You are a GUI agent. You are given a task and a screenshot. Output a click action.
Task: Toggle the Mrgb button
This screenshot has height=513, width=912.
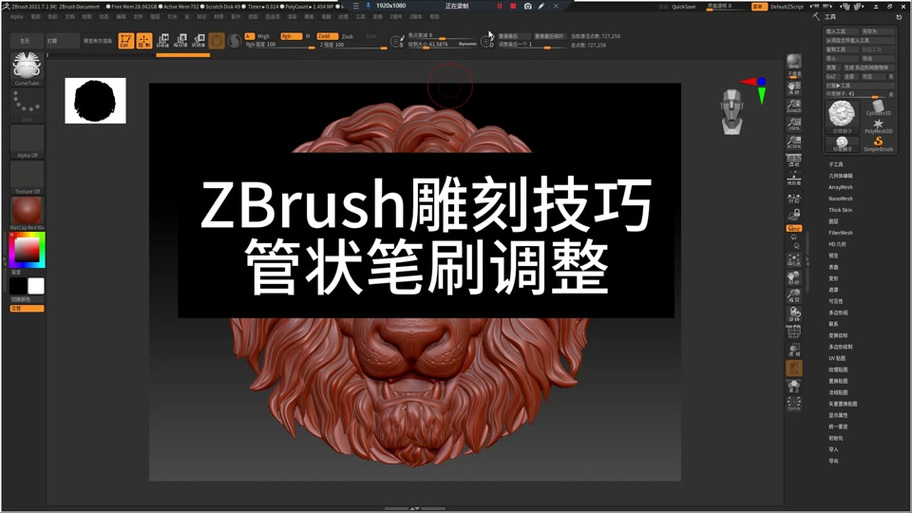point(263,36)
